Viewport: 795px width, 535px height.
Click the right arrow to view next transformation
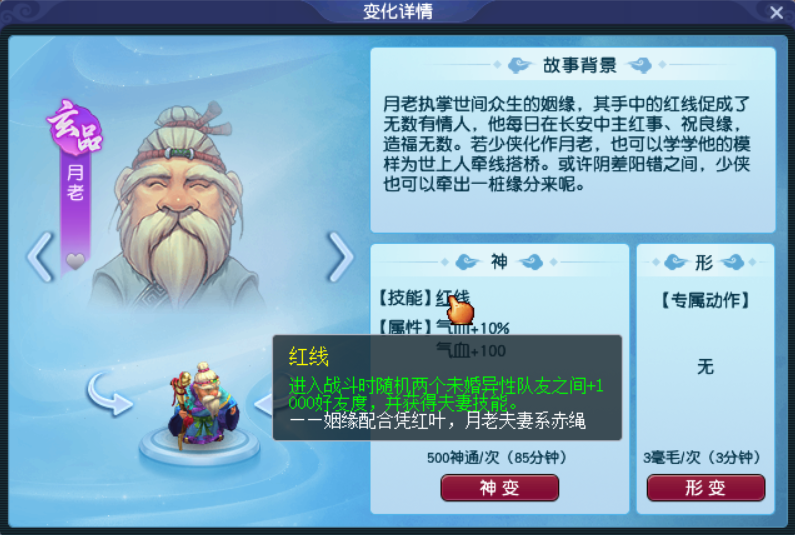click(341, 257)
